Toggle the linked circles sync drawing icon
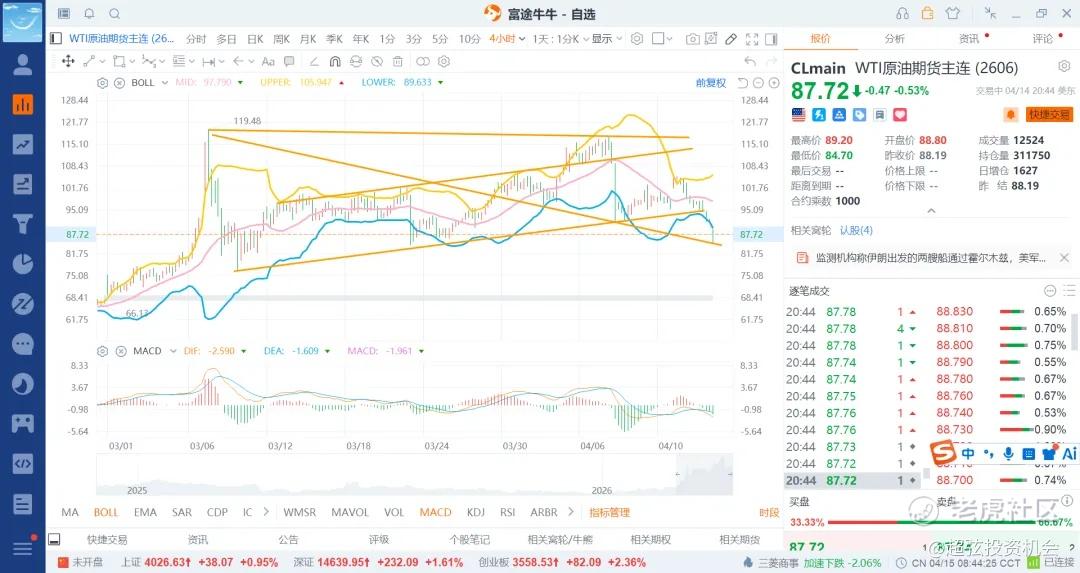Image resolution: width=1080 pixels, height=573 pixels. coord(423,61)
